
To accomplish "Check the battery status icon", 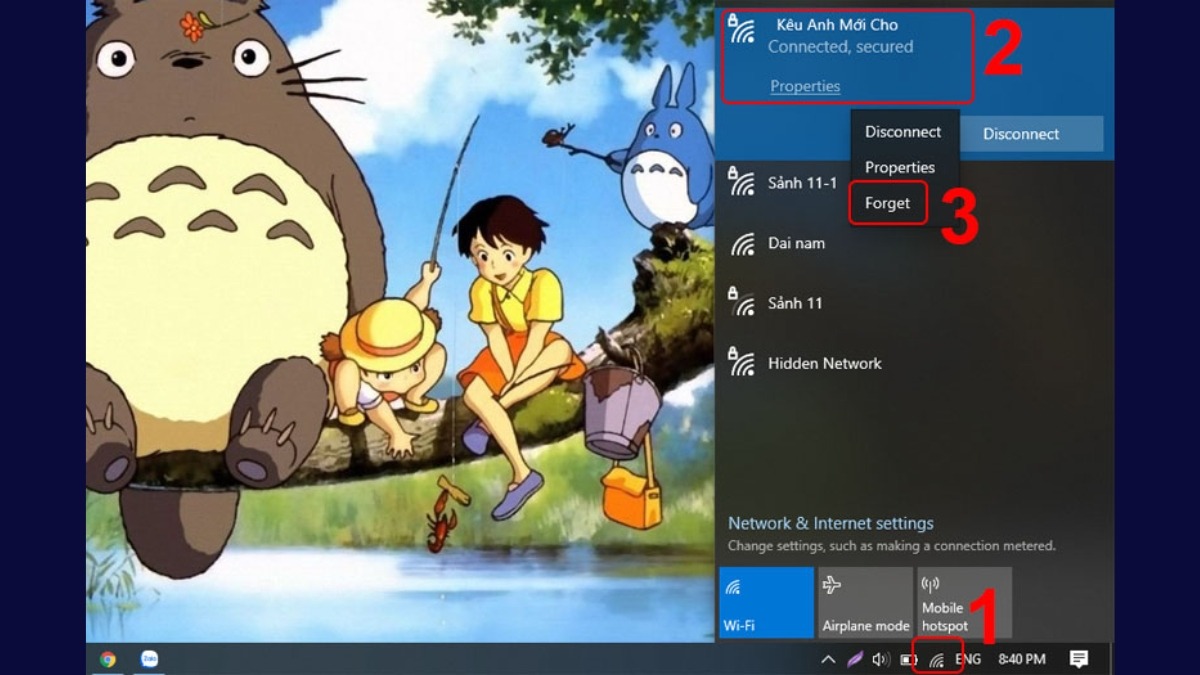I will tap(908, 659).
